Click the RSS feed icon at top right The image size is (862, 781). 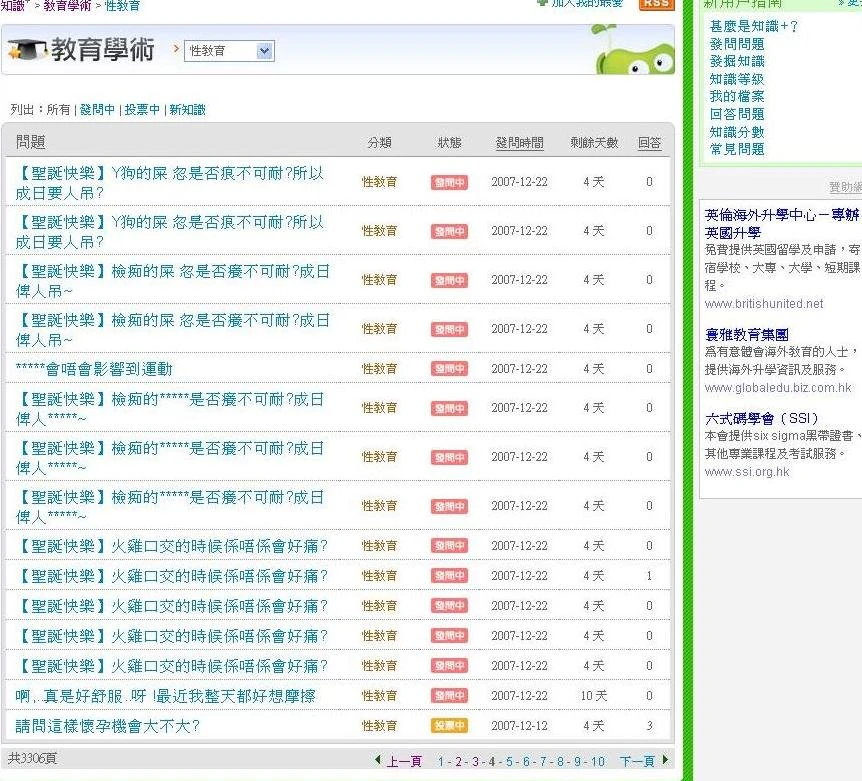tap(656, 5)
